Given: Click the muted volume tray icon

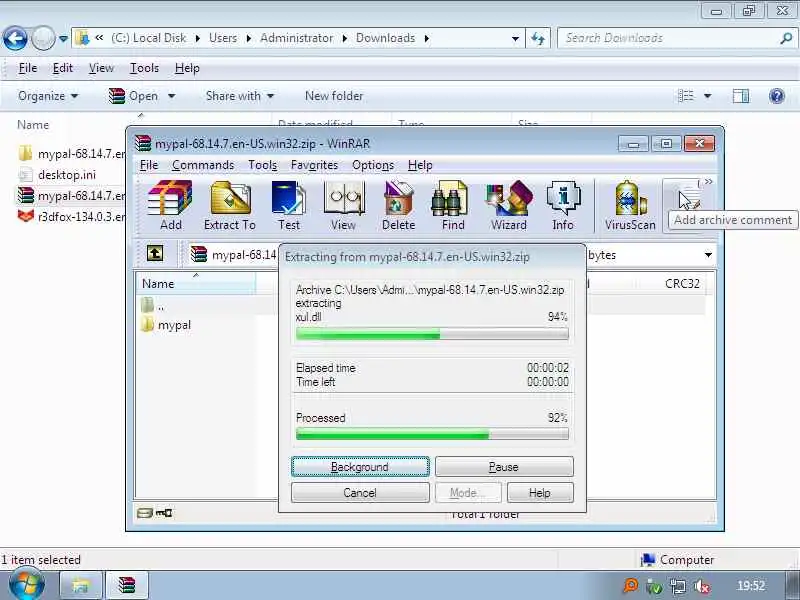Looking at the screenshot, I should 703,586.
